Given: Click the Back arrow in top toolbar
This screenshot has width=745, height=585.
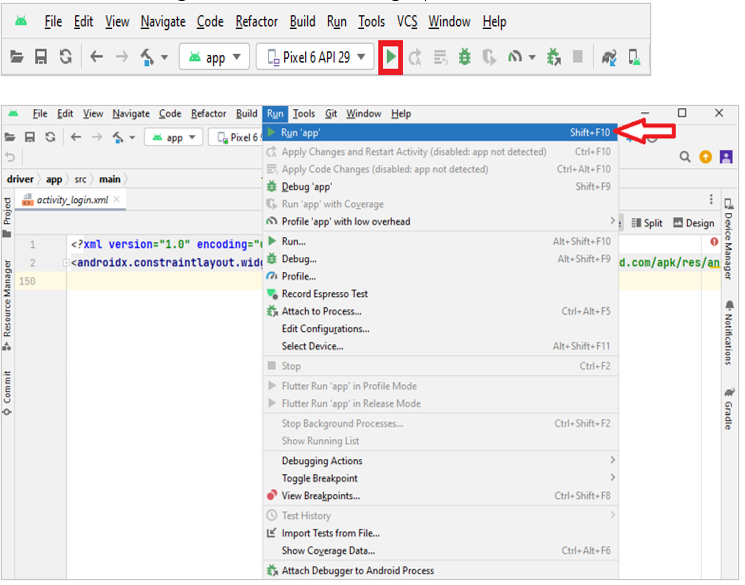Looking at the screenshot, I should 96,57.
